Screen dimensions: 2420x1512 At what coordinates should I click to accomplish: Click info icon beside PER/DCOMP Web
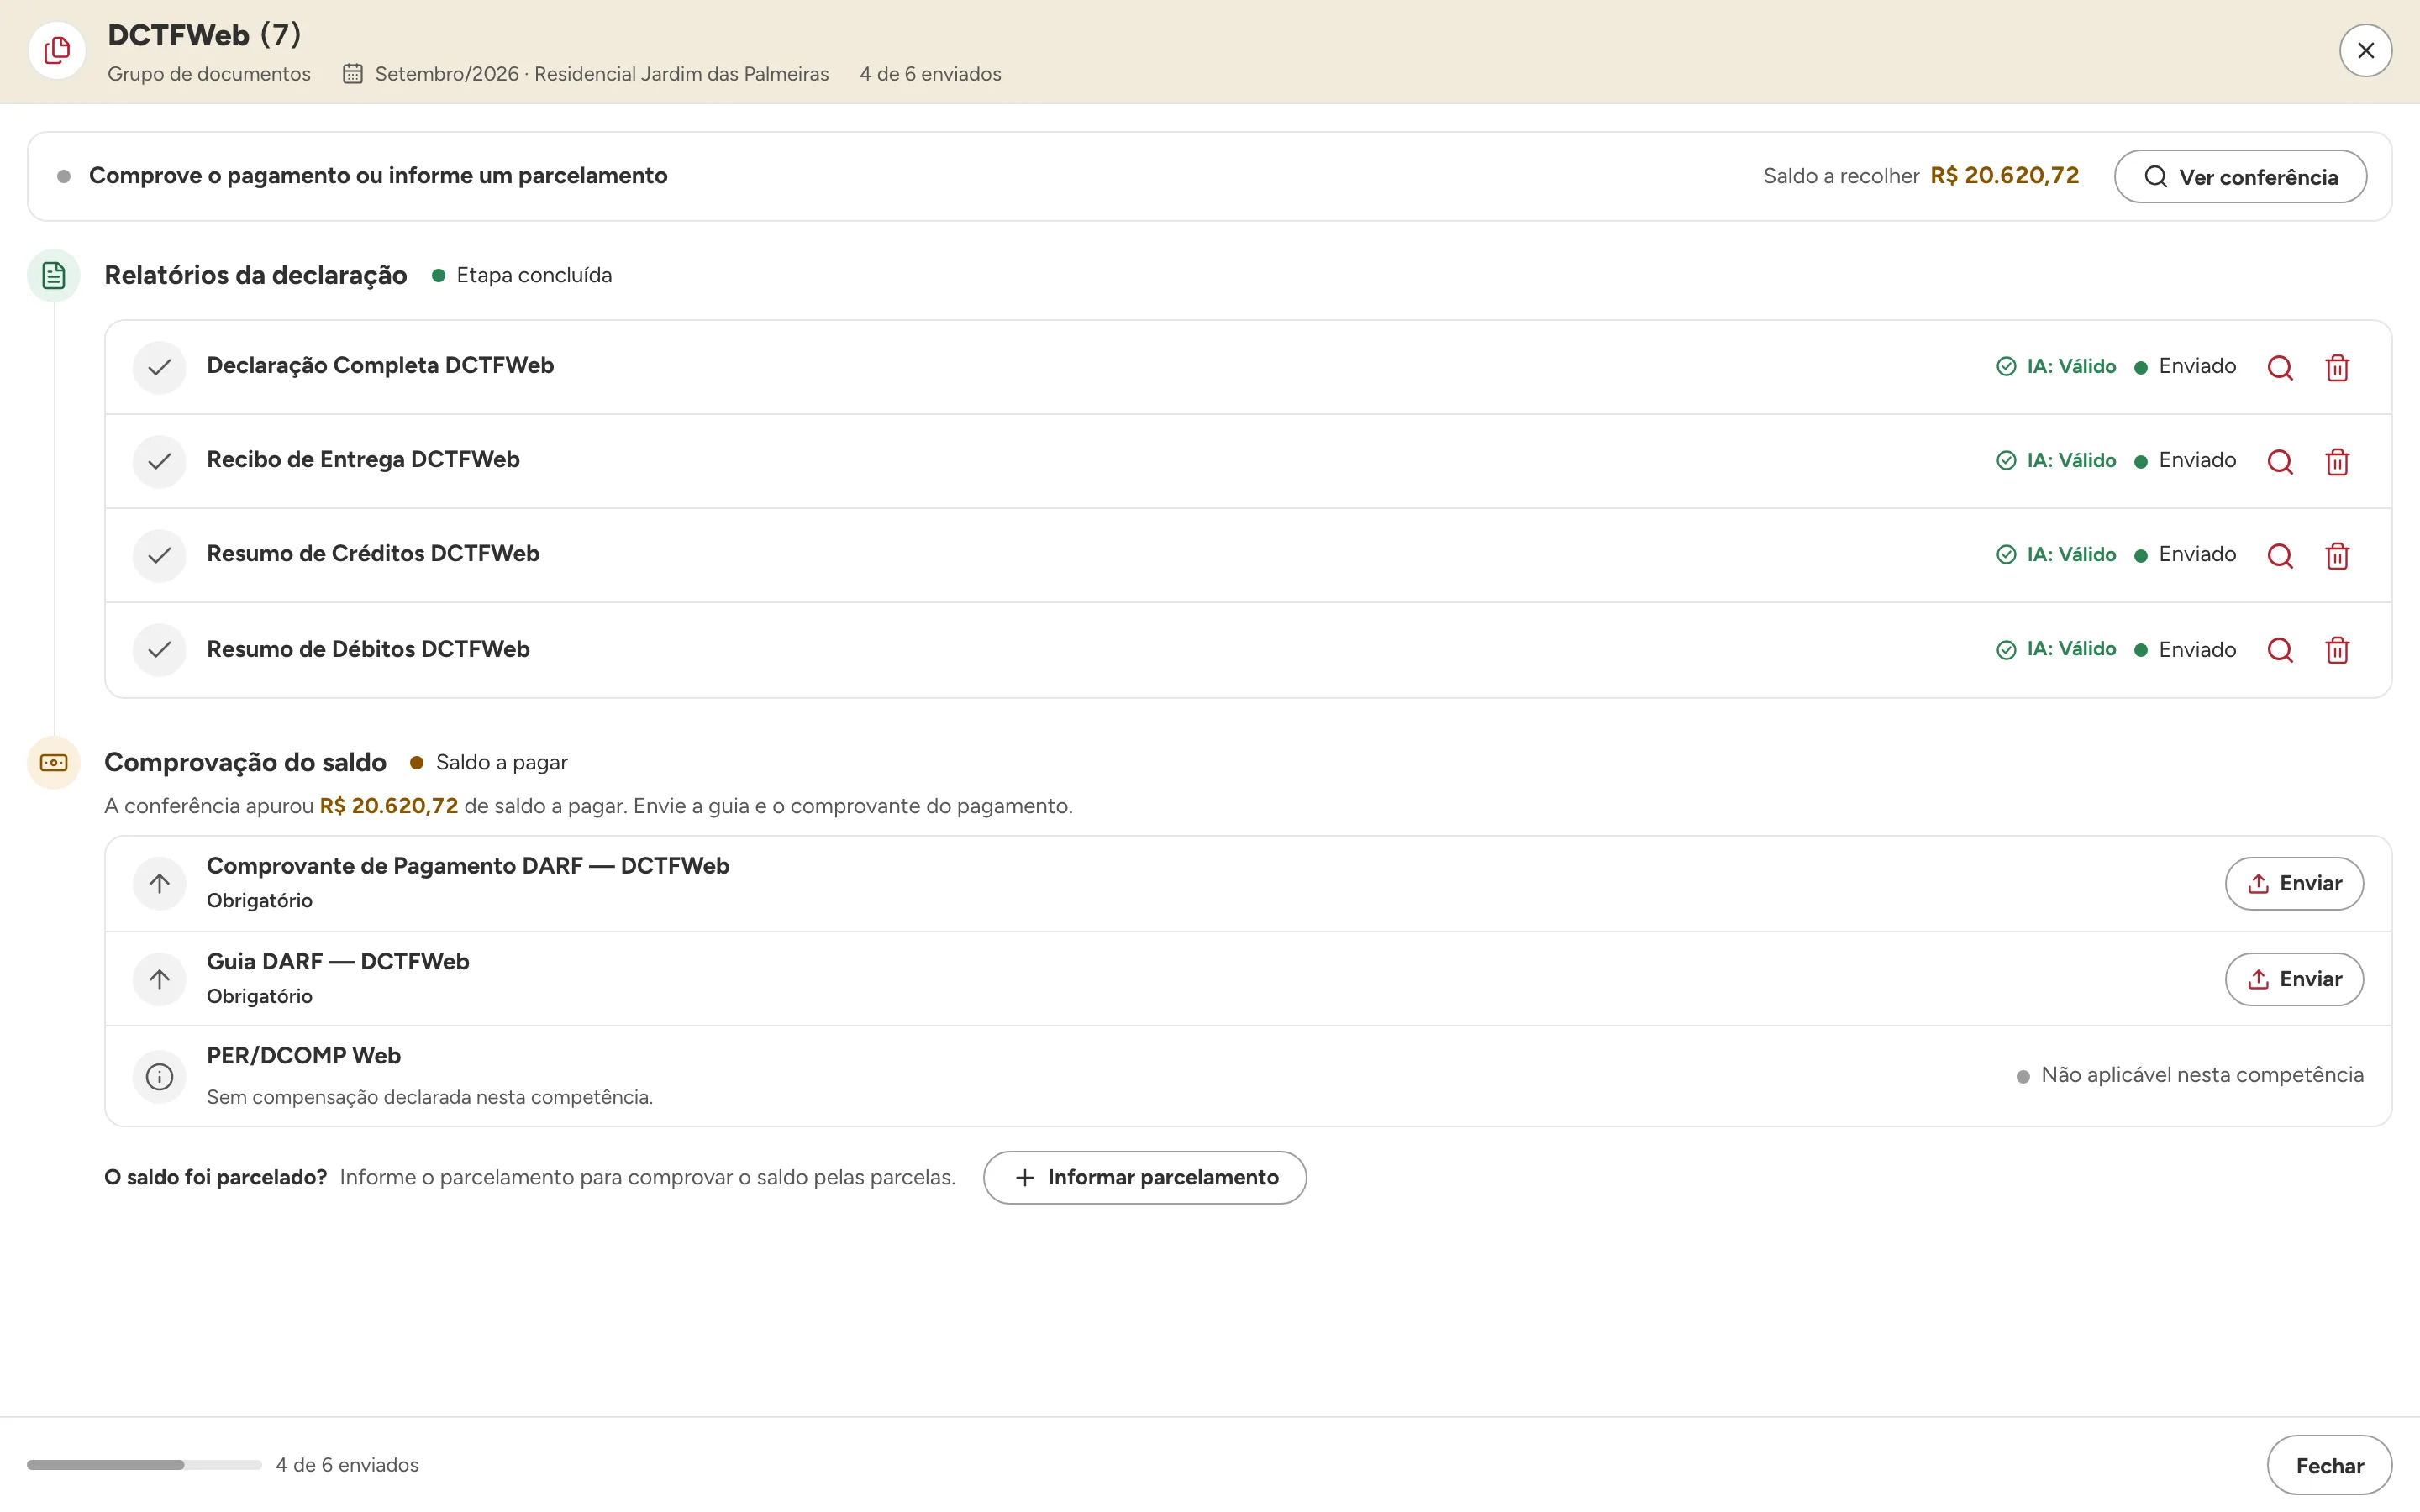pos(159,1077)
